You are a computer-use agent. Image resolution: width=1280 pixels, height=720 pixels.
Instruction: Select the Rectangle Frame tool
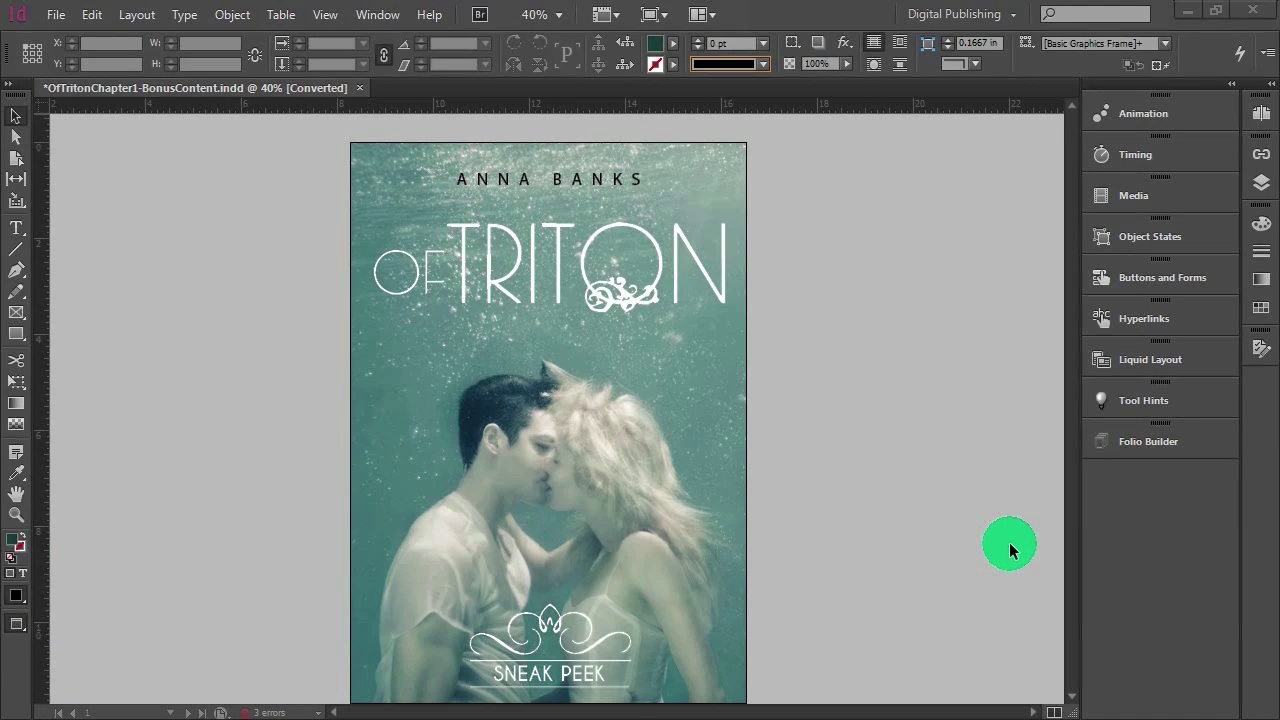point(16,312)
